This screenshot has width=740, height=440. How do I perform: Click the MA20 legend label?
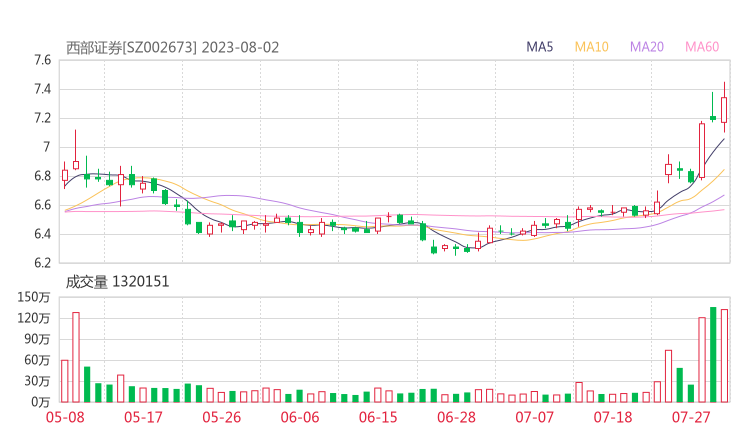click(647, 47)
